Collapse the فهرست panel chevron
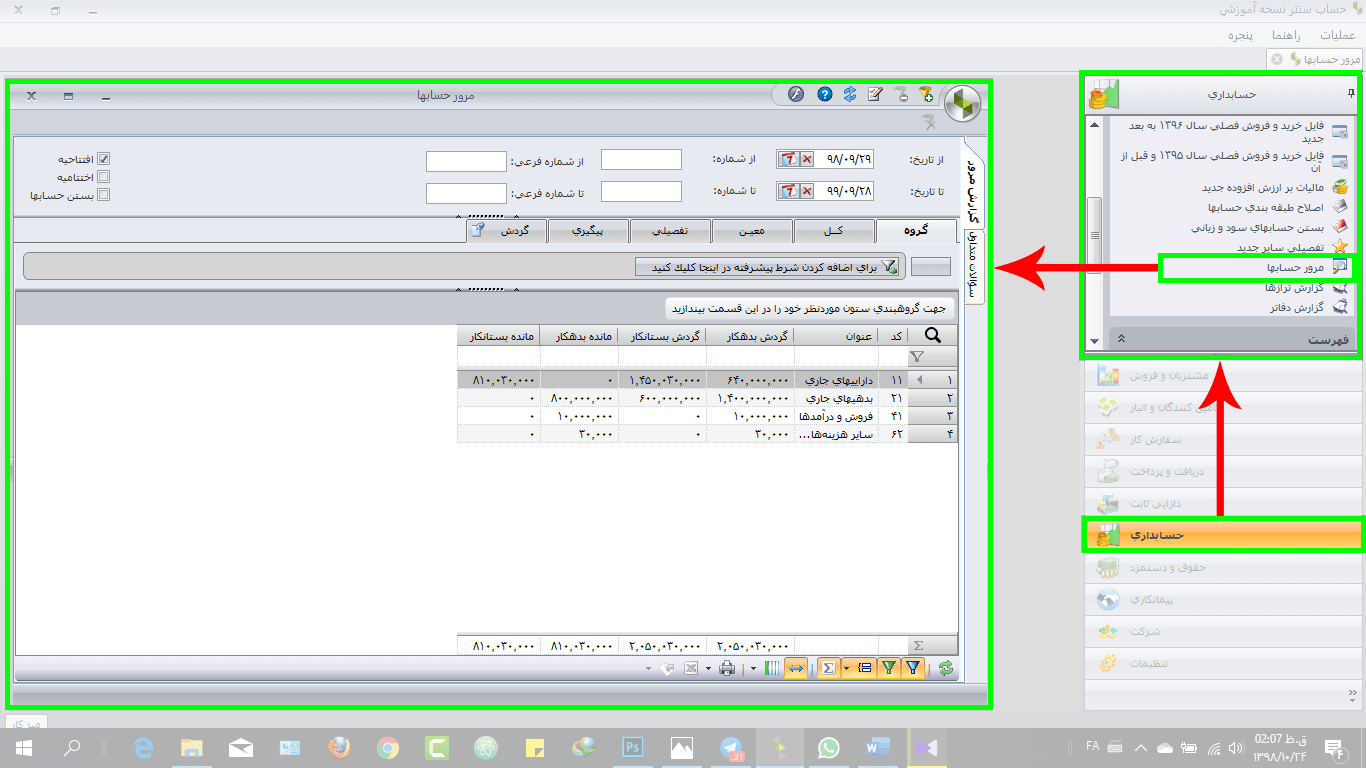This screenshot has width=1366, height=768. point(1121,340)
